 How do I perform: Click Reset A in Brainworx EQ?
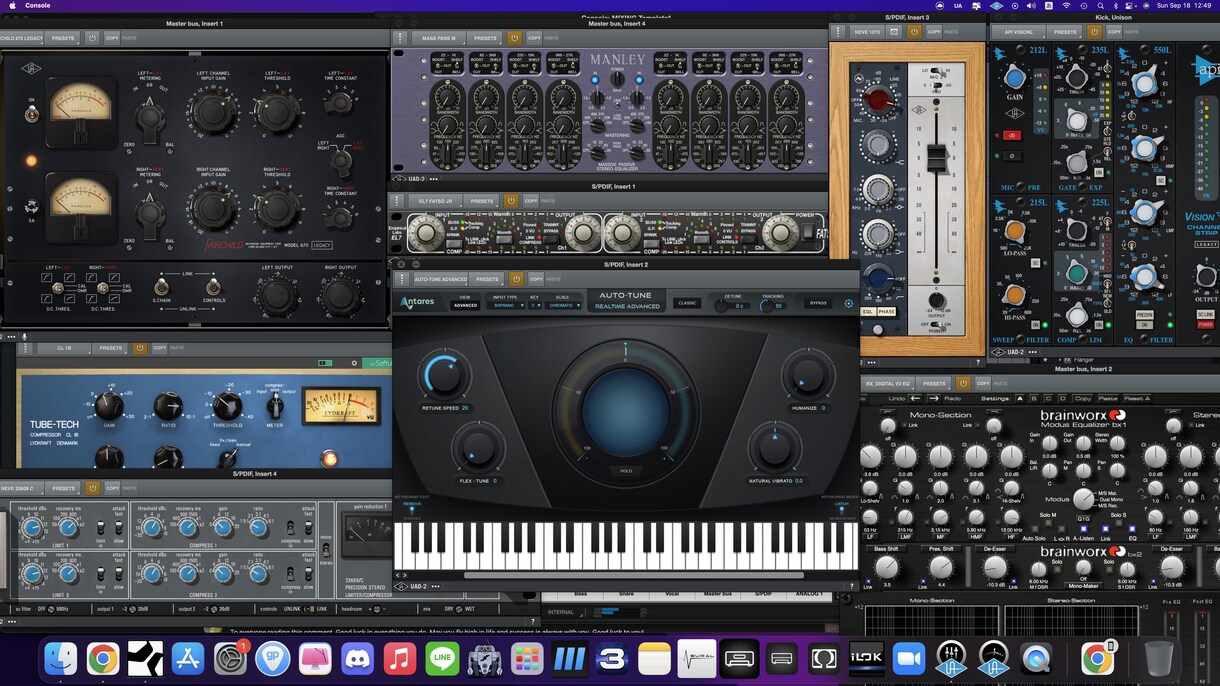1138,398
